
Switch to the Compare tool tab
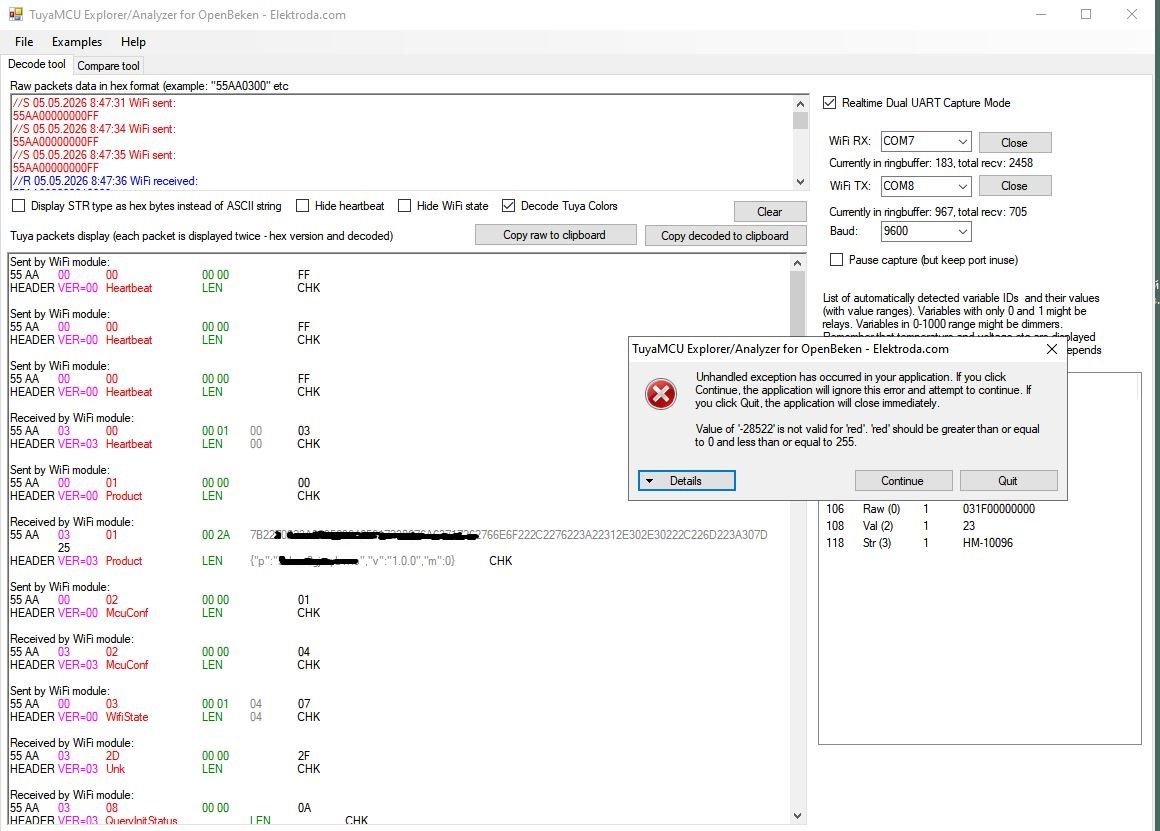[108, 66]
